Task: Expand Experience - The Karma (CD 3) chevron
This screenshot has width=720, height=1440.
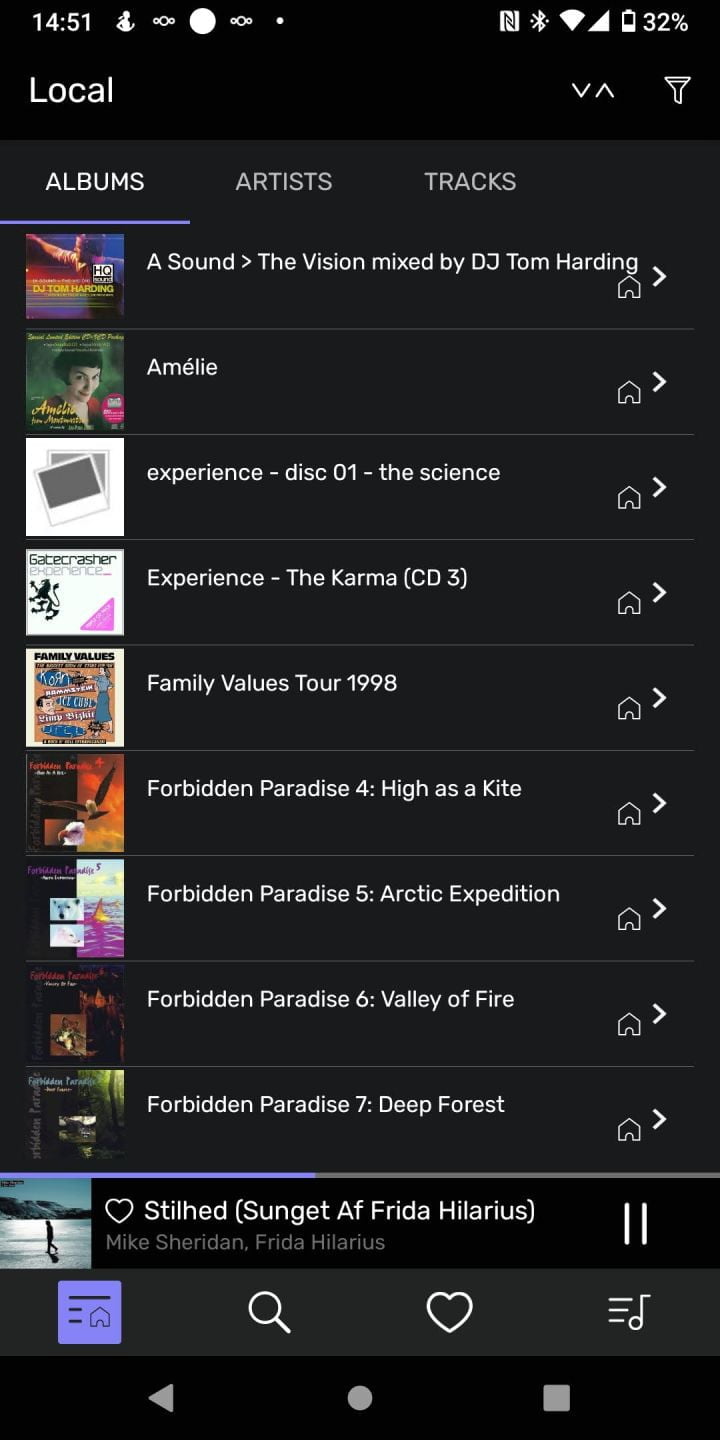Action: (659, 592)
